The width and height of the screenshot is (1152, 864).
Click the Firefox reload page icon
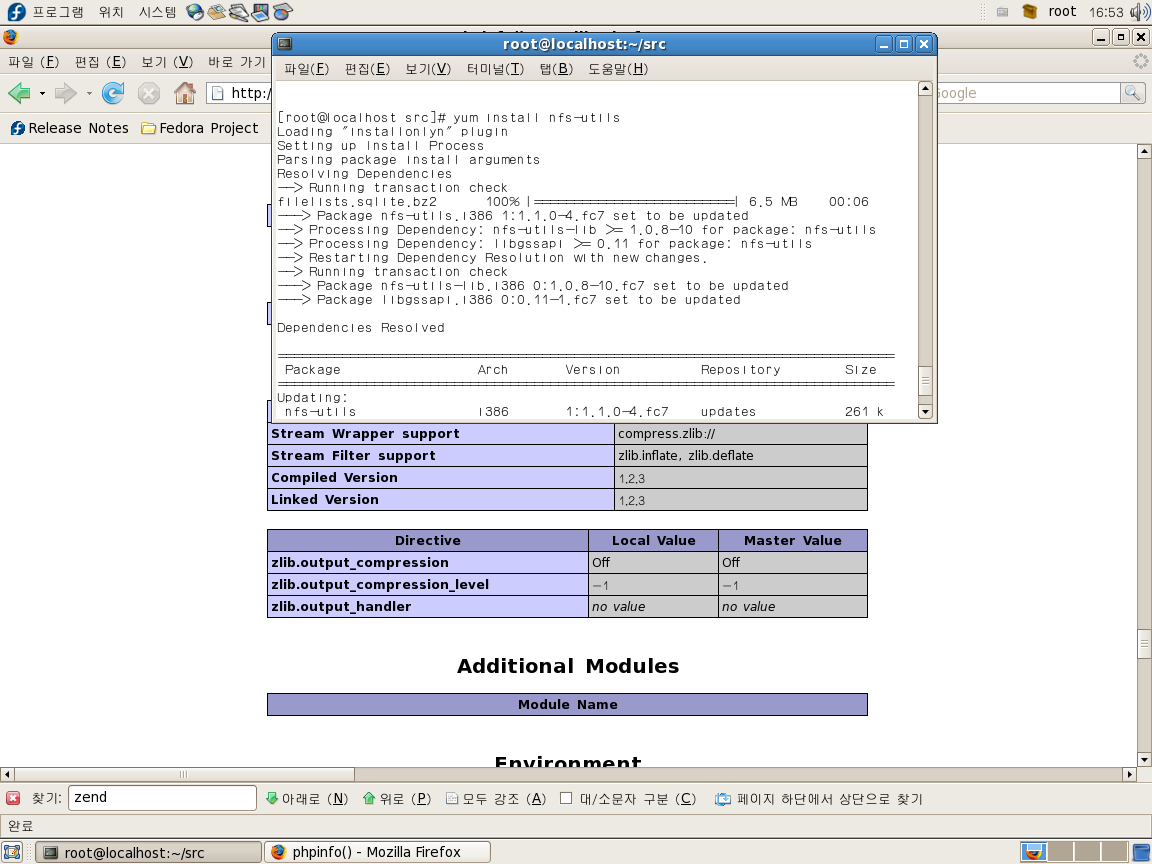pyautogui.click(x=113, y=93)
